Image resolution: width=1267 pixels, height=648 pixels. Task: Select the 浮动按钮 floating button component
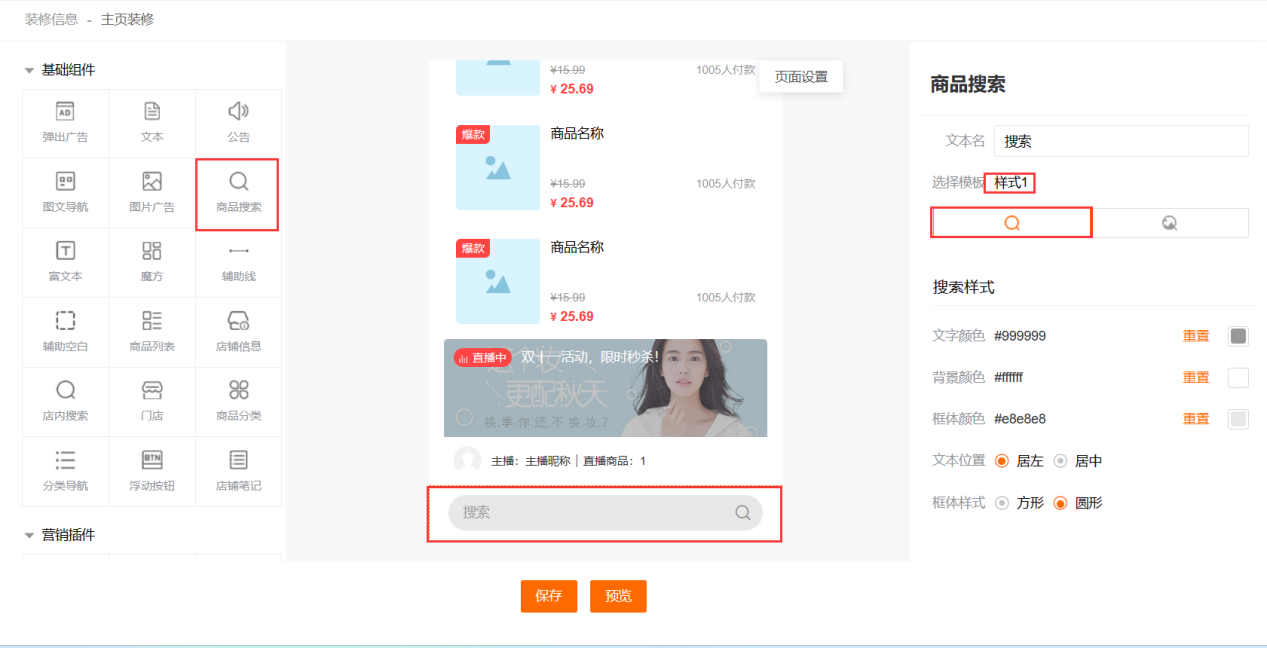pos(152,471)
